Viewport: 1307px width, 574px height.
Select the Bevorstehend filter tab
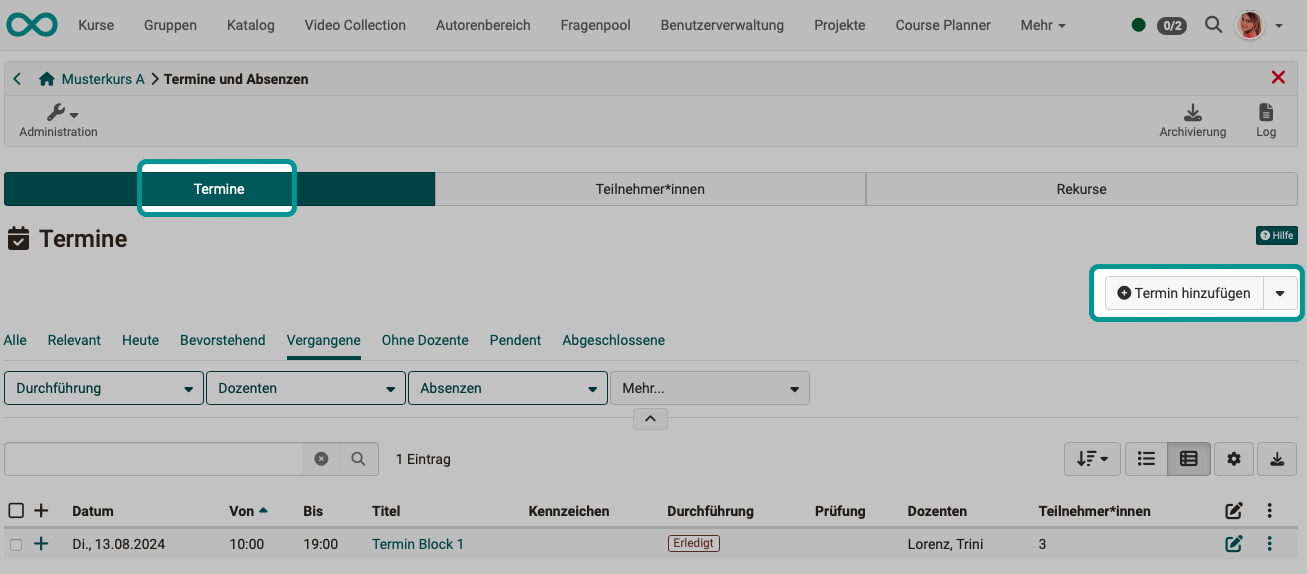223,340
